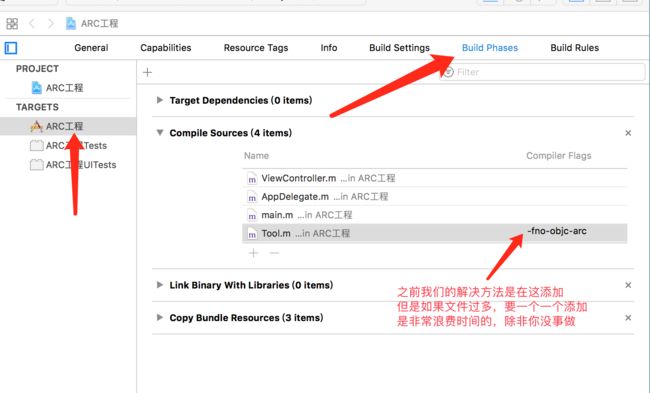Click the Filter search field

point(542,72)
